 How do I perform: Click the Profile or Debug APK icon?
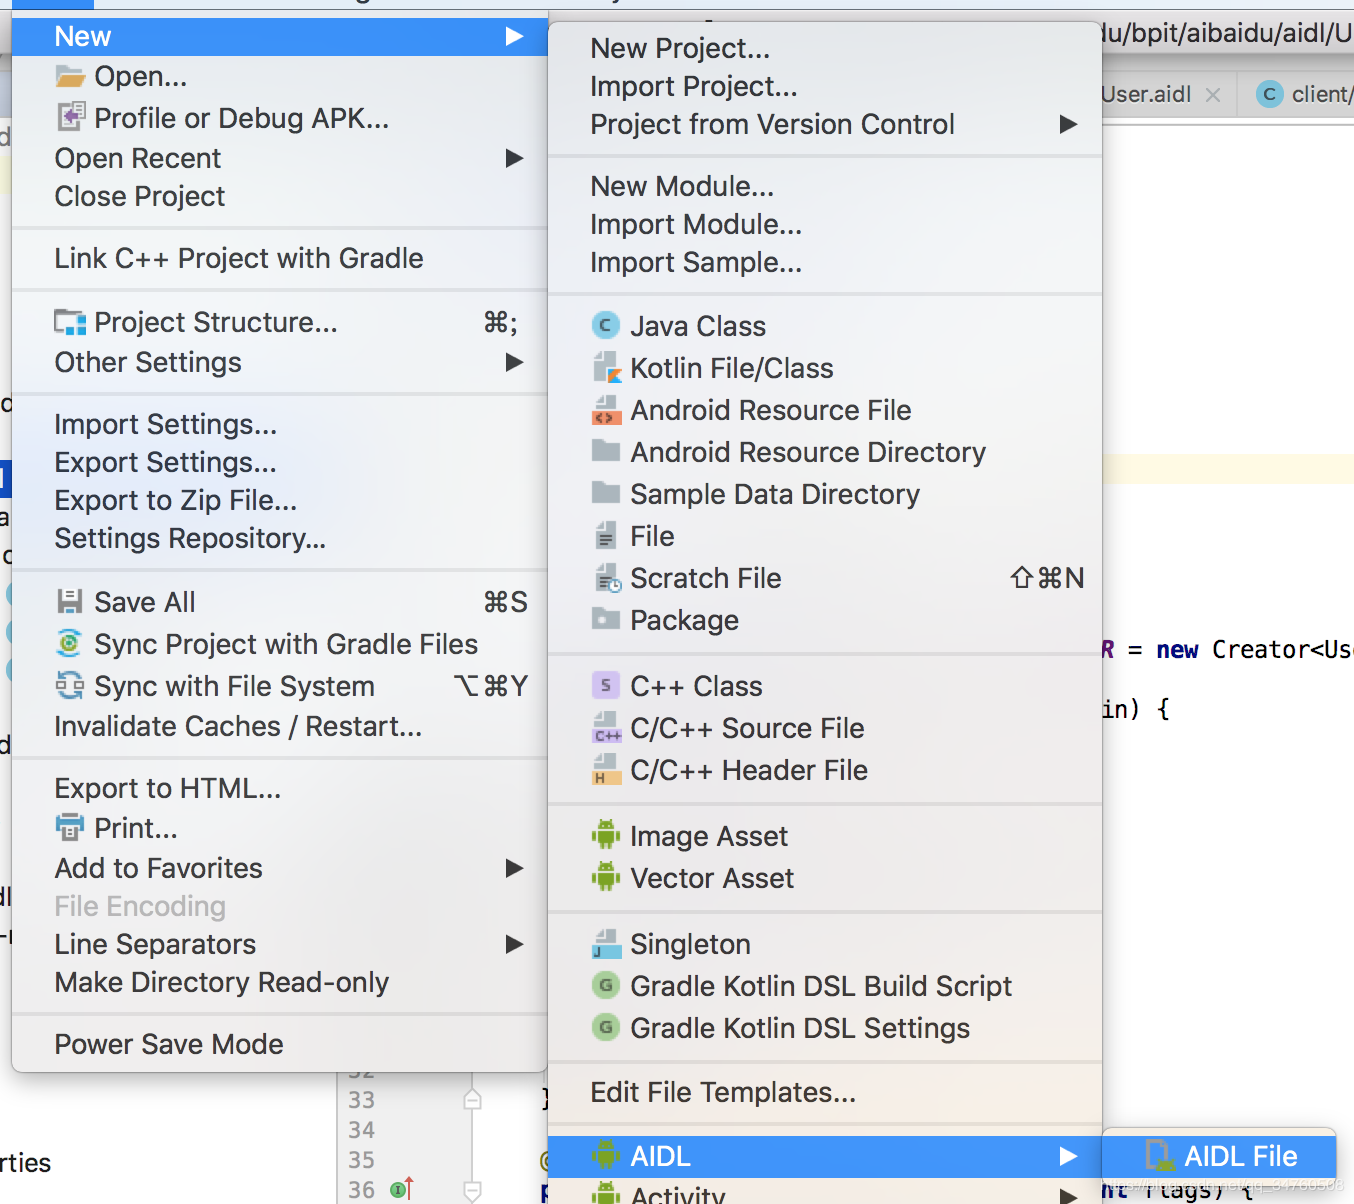(x=70, y=117)
